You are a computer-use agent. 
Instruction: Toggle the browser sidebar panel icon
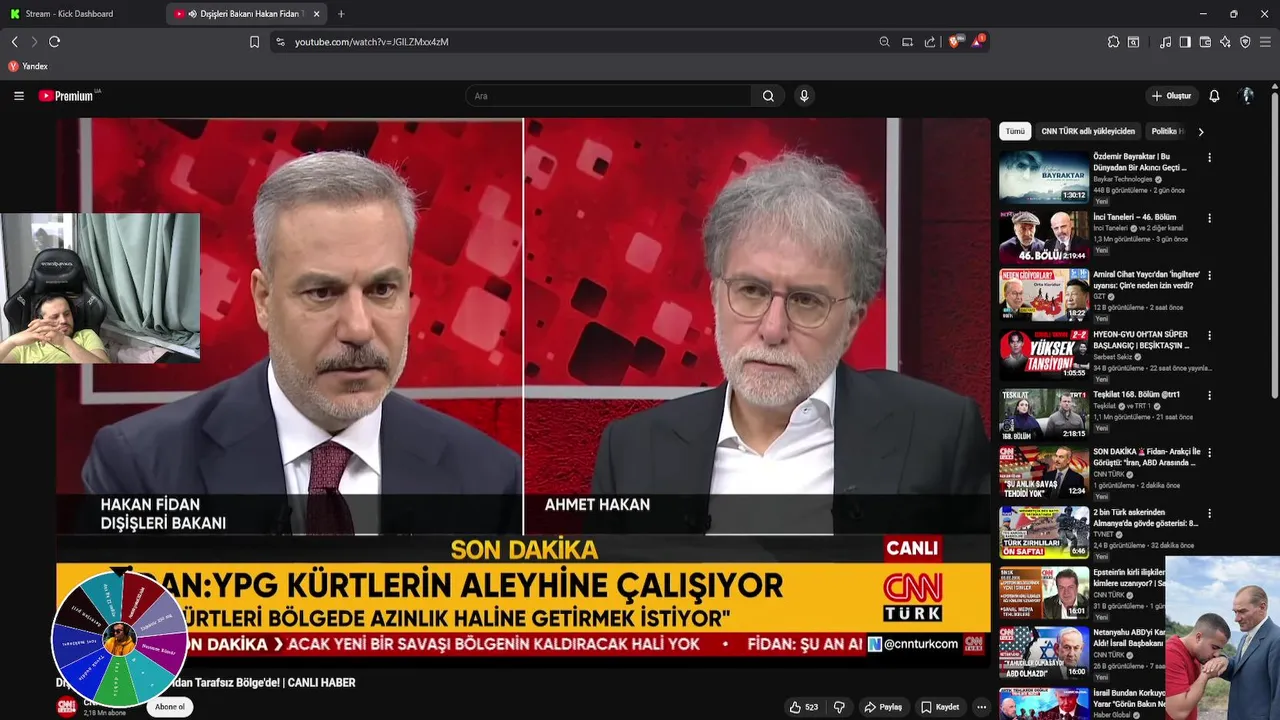pos(1185,42)
